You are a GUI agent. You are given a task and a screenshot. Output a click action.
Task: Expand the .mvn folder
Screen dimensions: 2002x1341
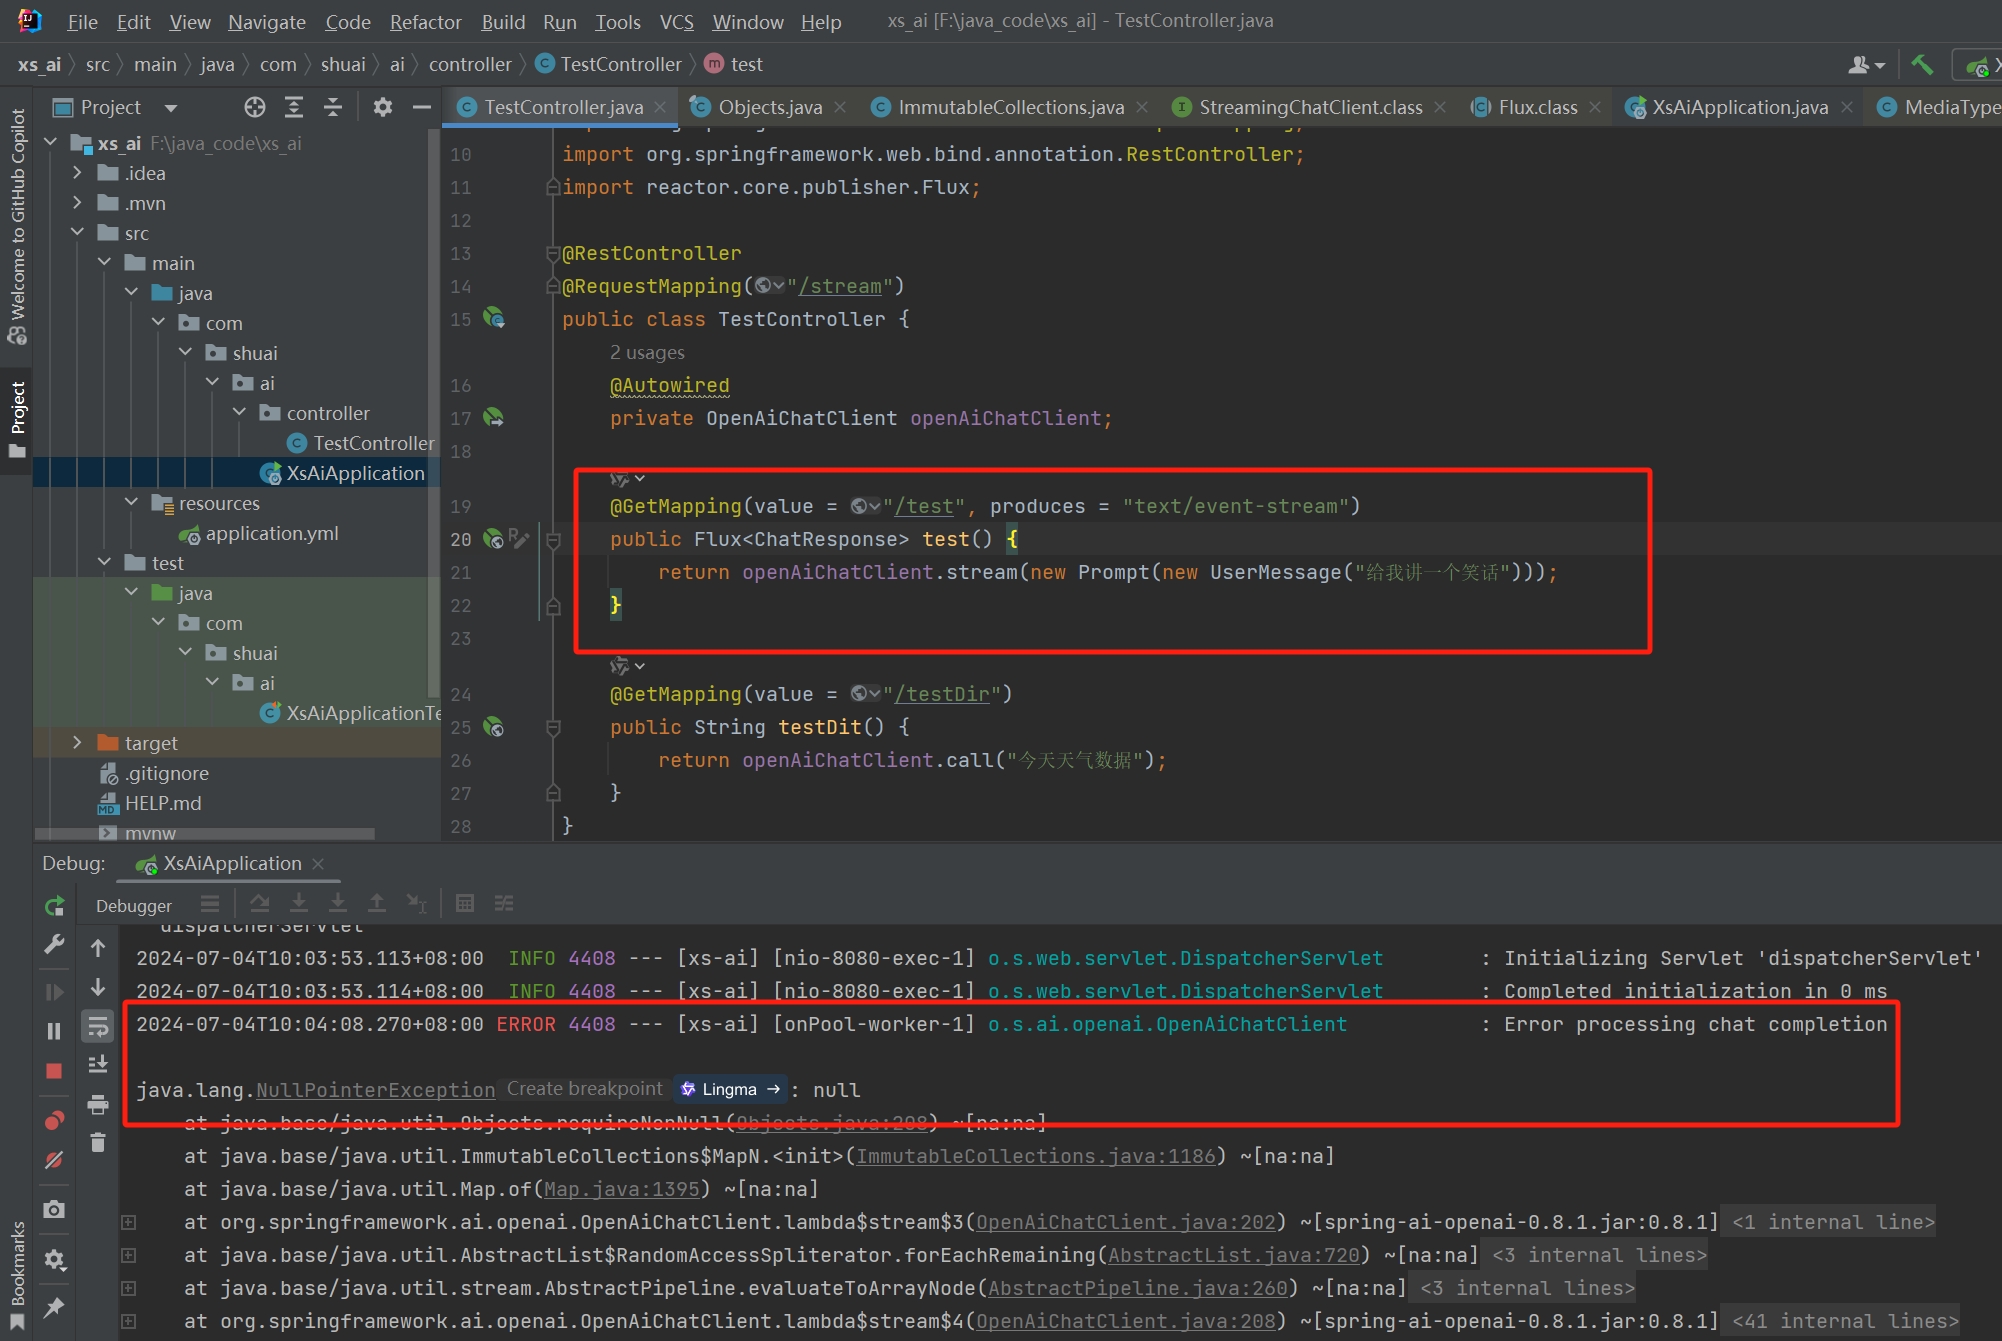(78, 203)
